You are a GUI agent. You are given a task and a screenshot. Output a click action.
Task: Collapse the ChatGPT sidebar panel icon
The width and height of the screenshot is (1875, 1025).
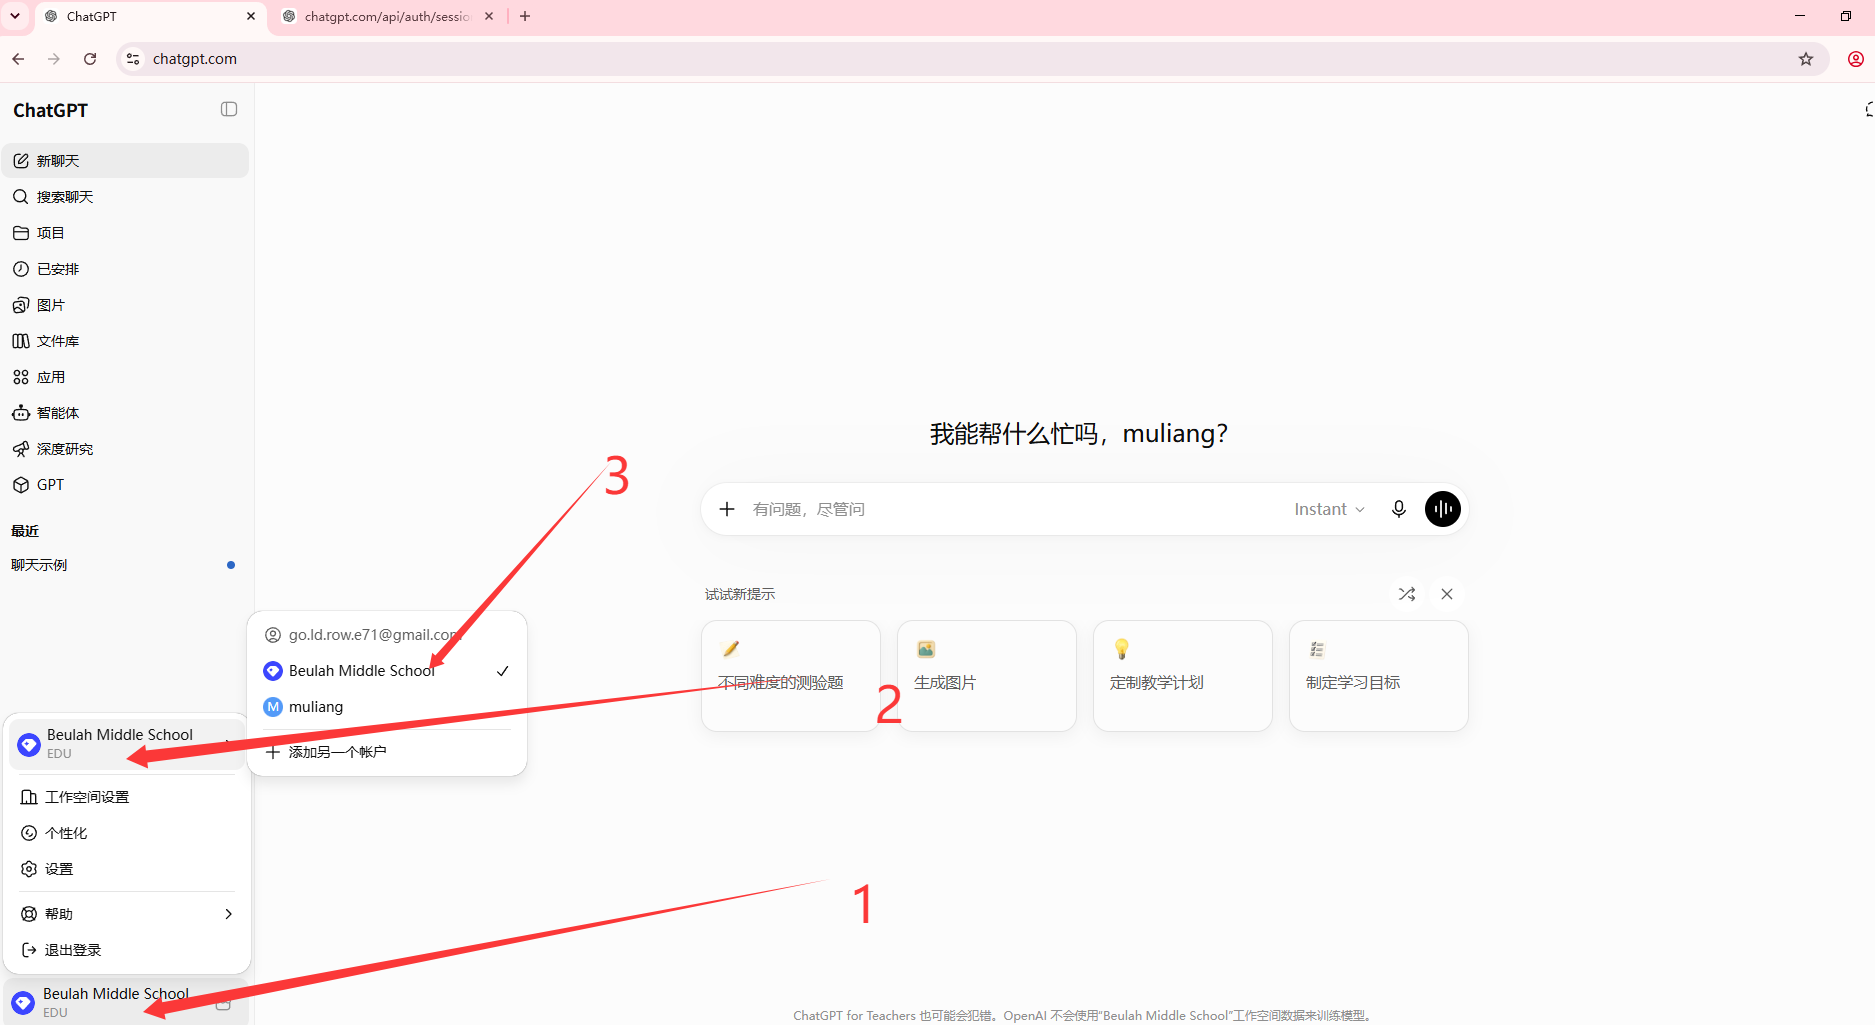229,109
